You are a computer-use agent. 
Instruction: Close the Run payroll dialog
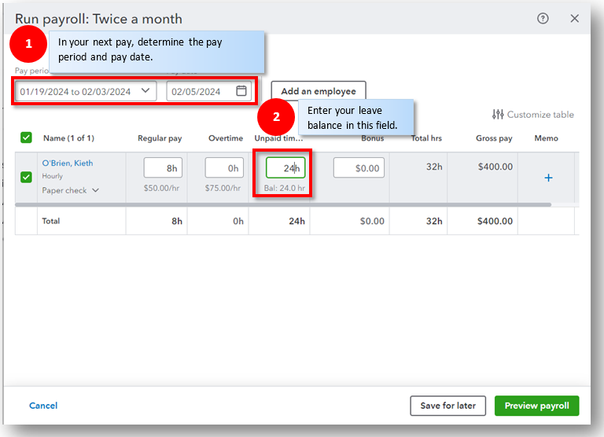pyautogui.click(x=574, y=18)
